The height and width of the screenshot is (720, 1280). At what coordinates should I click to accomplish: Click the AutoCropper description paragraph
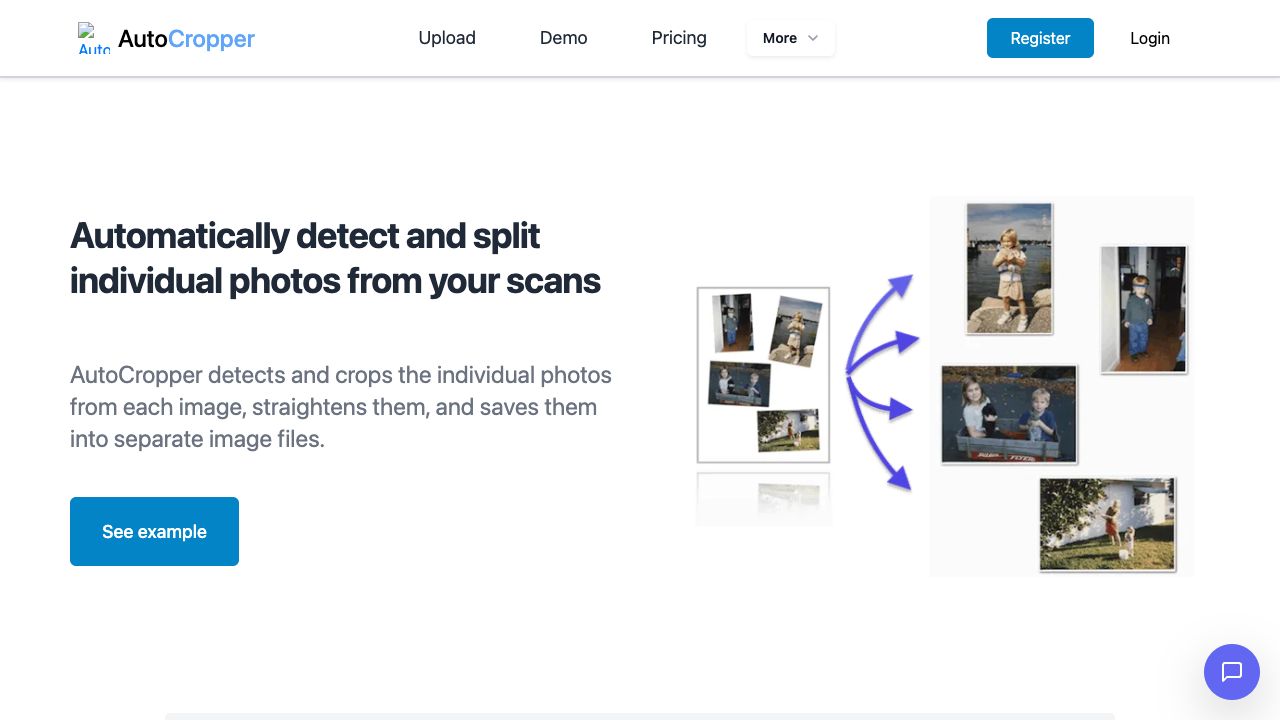pos(341,407)
